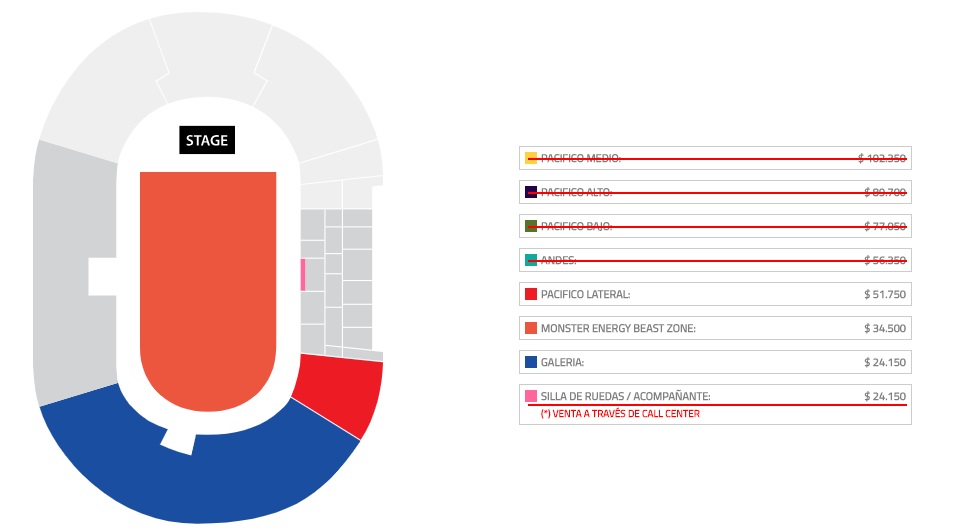This screenshot has height=530, width=955.
Task: Click the orange Monster Energy legend swatch
Action: 531,328
